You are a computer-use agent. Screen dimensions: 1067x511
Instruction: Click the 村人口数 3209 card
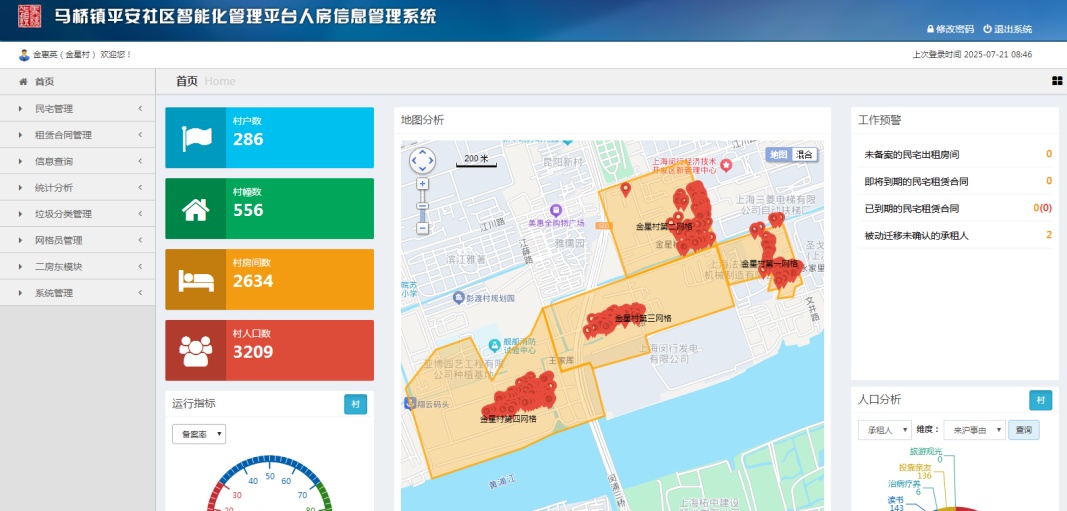pos(269,350)
